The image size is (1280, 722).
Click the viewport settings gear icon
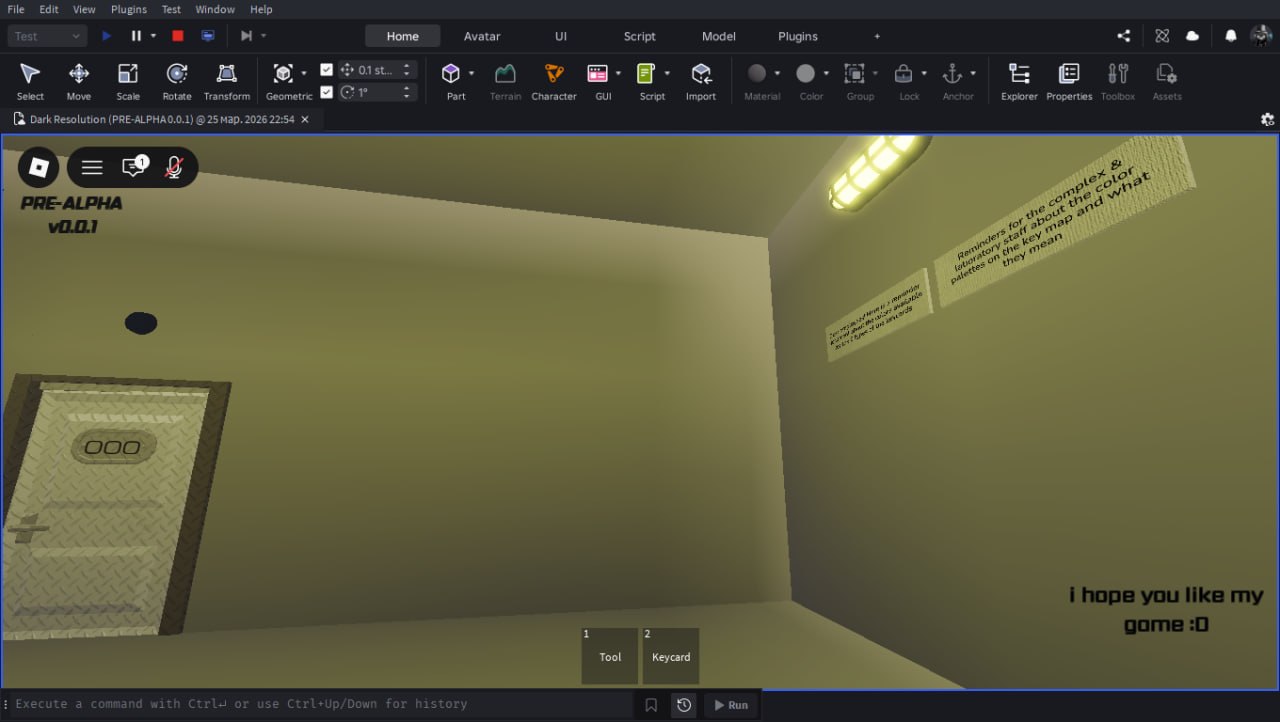point(1268,119)
